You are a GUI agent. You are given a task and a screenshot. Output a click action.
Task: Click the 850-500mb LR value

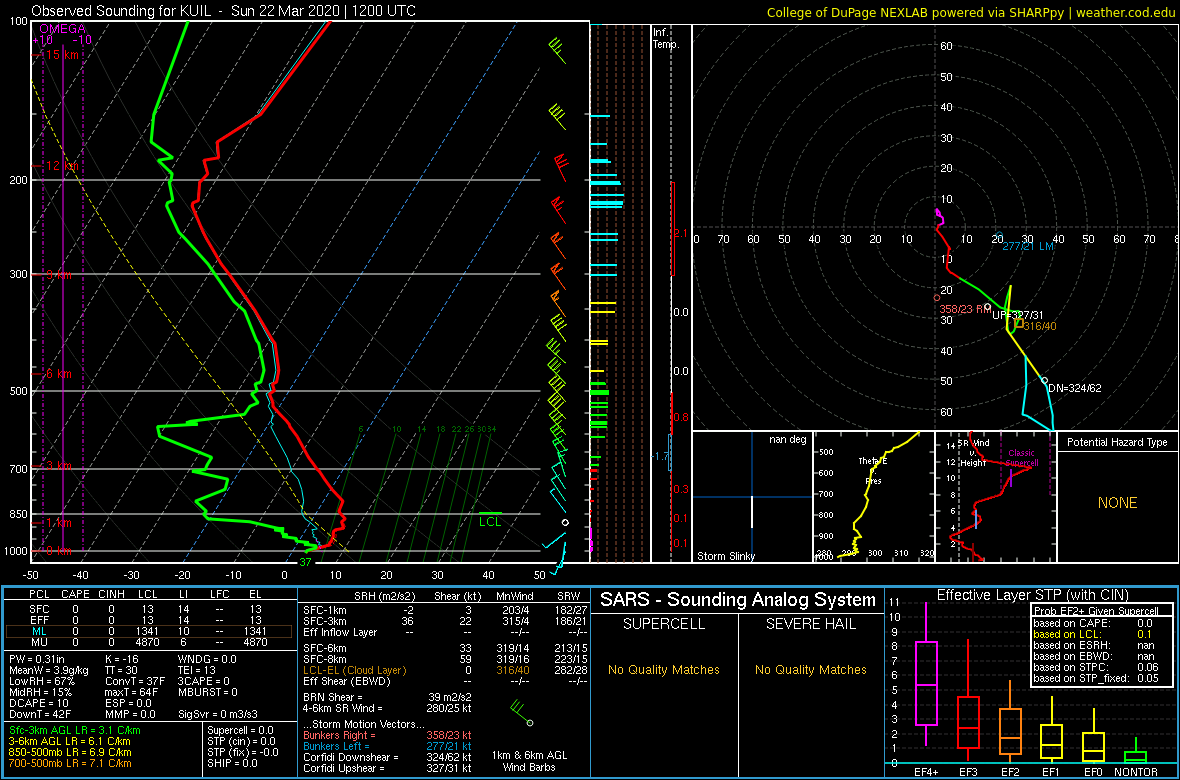(71, 752)
